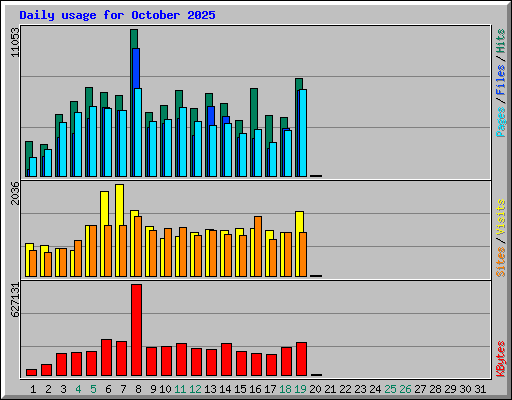Image resolution: width=512 pixels, height=400 pixels.
Task: Click day label 13 on the x-axis
Action: (x=210, y=389)
